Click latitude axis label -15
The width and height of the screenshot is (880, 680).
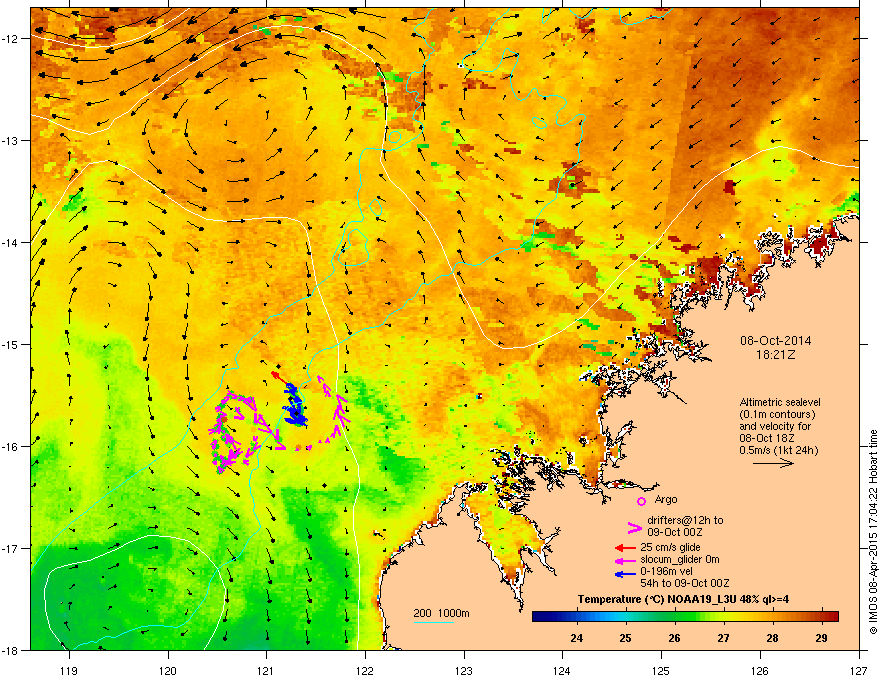pyautogui.click(x=10, y=344)
